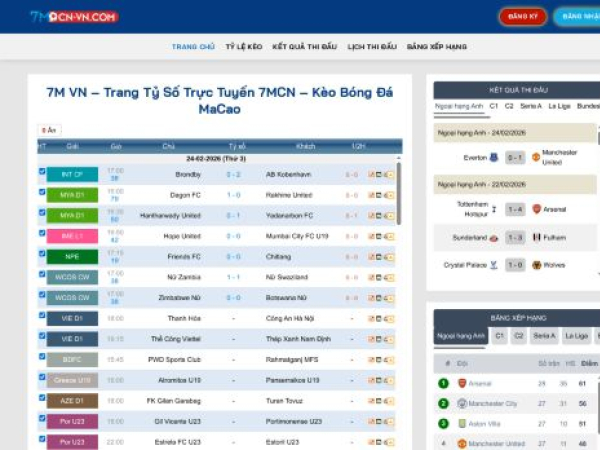600x450 pixels.
Task: Toggle checkbox for Thanh Hóa match
Action: pyautogui.click(x=42, y=318)
